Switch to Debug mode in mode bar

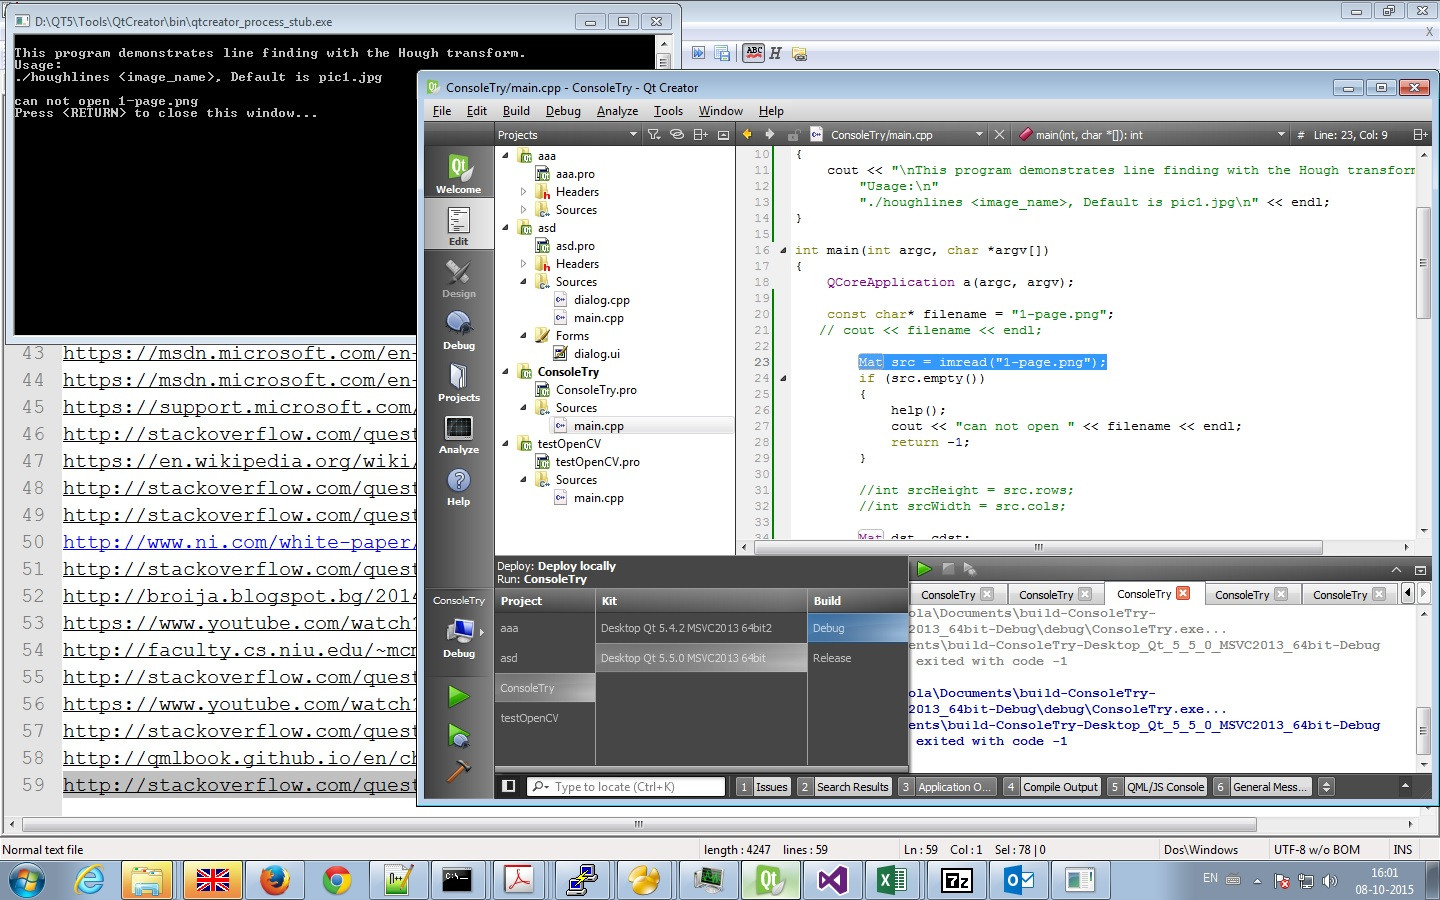(x=459, y=329)
